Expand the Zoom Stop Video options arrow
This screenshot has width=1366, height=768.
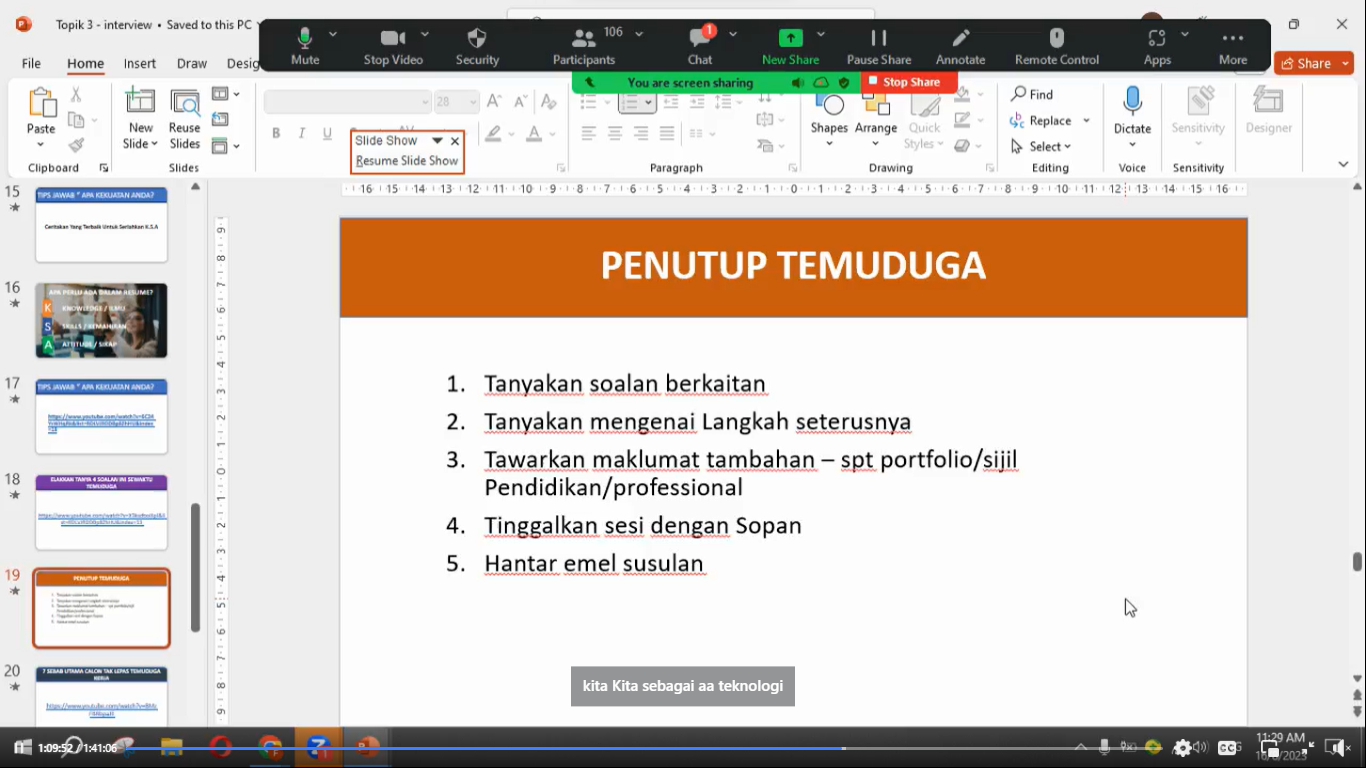pos(427,34)
